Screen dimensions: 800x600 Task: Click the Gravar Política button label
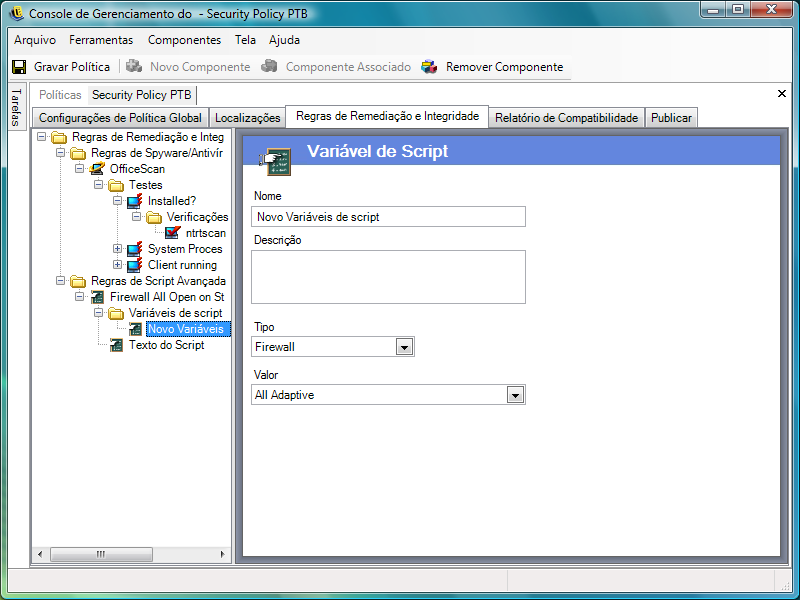(72, 67)
